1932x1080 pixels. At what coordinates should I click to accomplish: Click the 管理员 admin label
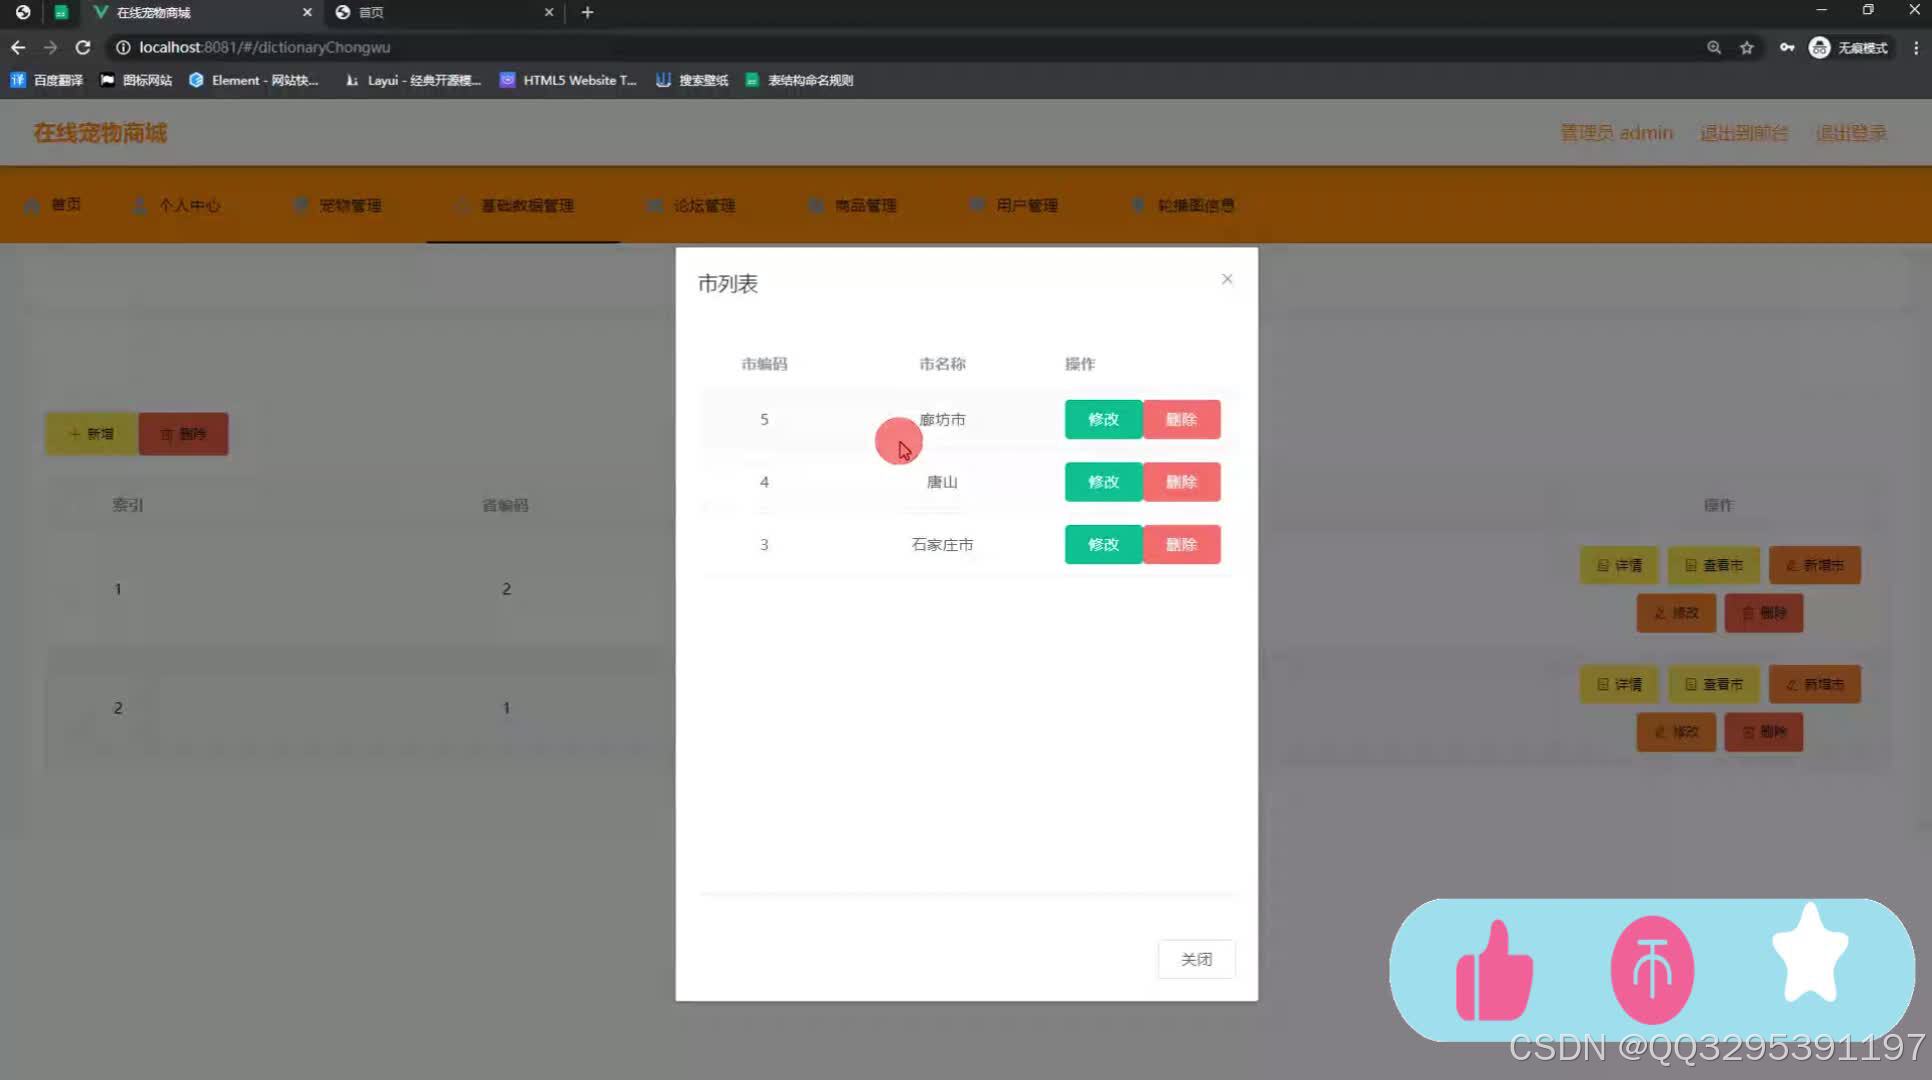(1616, 133)
